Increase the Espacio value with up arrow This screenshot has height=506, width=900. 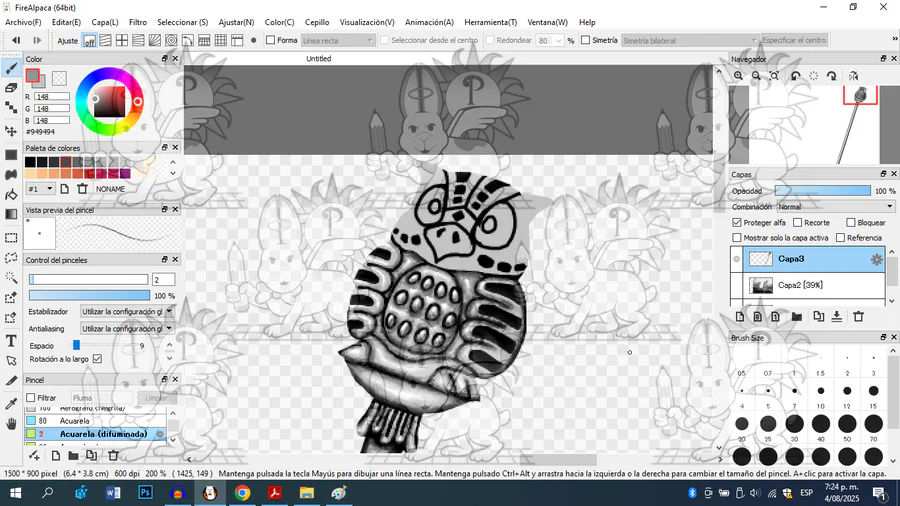169,344
